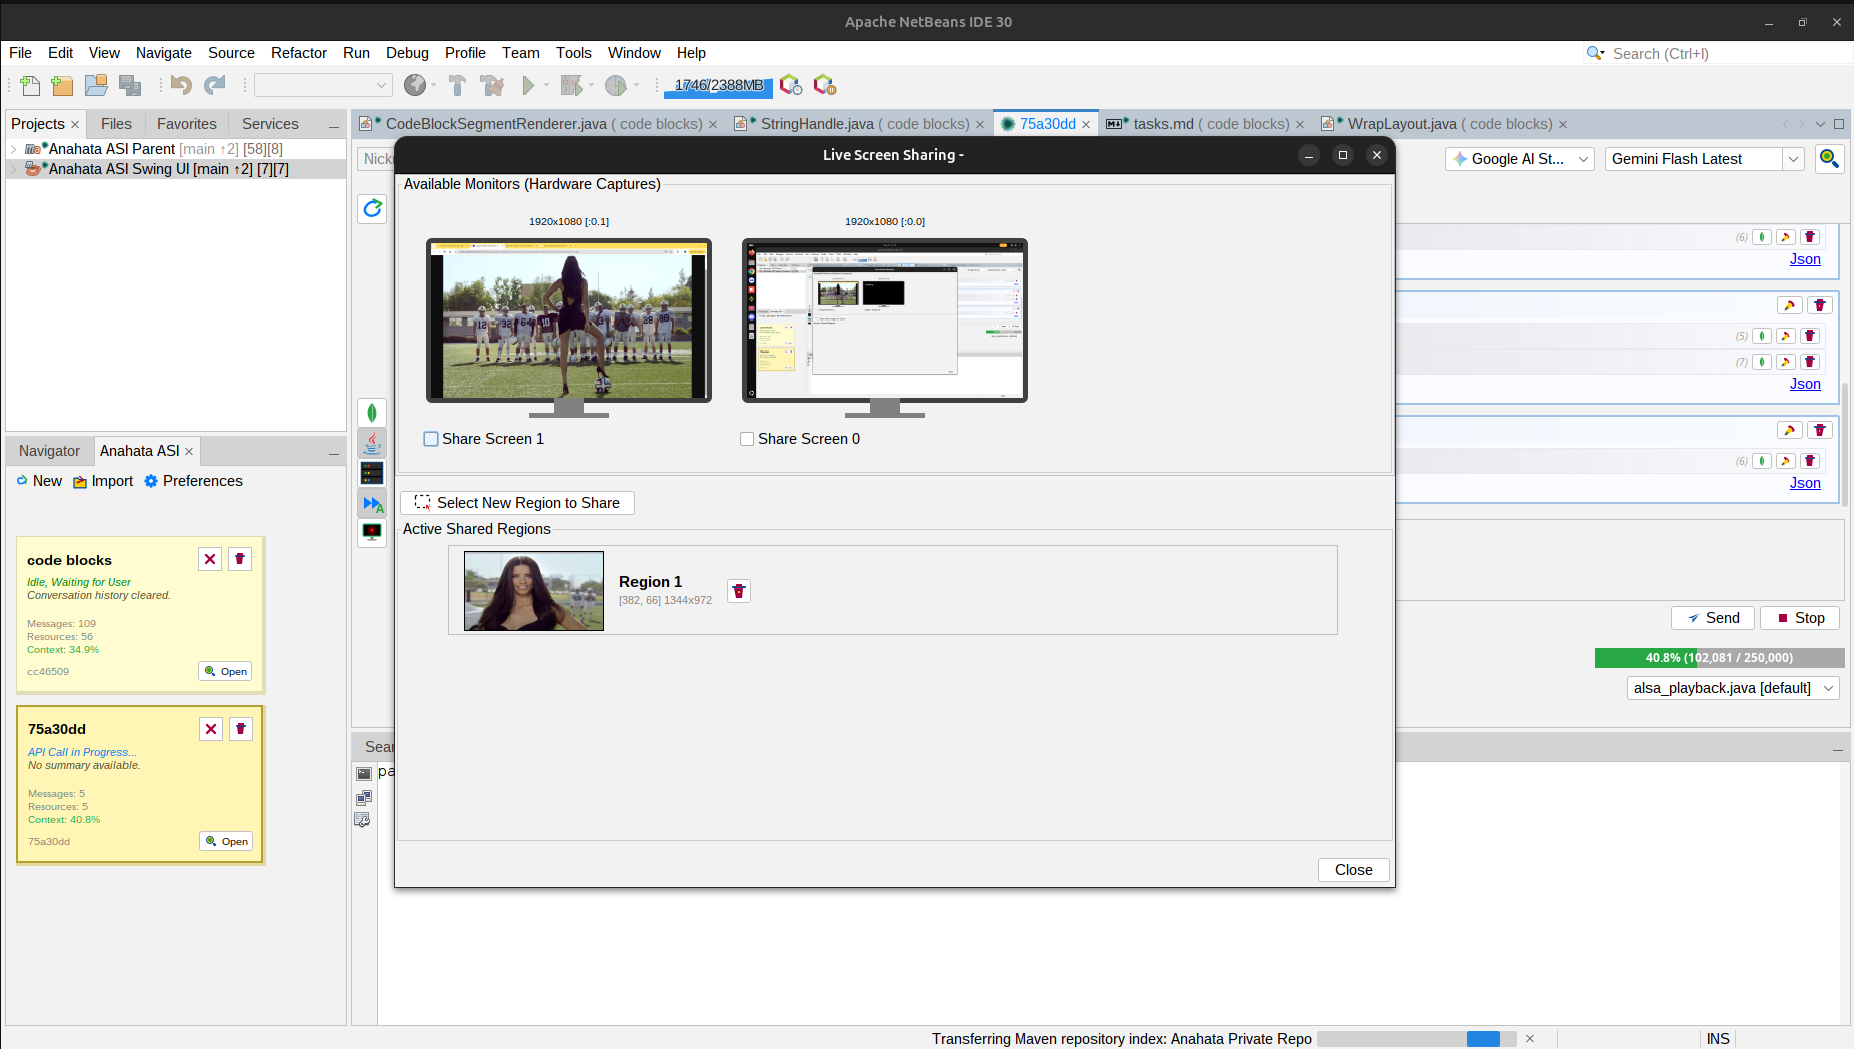This screenshot has height=1049, width=1854.
Task: Open the Refactor menu
Action: 298,53
